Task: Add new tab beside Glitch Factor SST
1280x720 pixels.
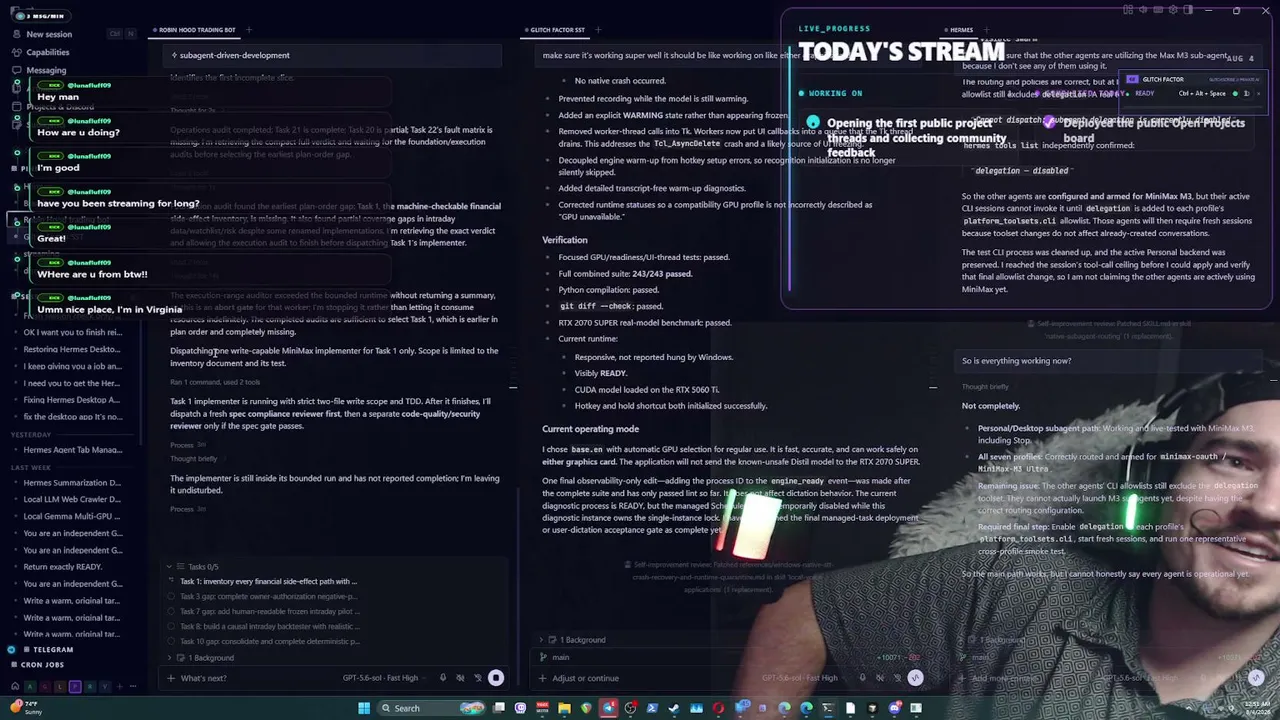Action: click(598, 30)
